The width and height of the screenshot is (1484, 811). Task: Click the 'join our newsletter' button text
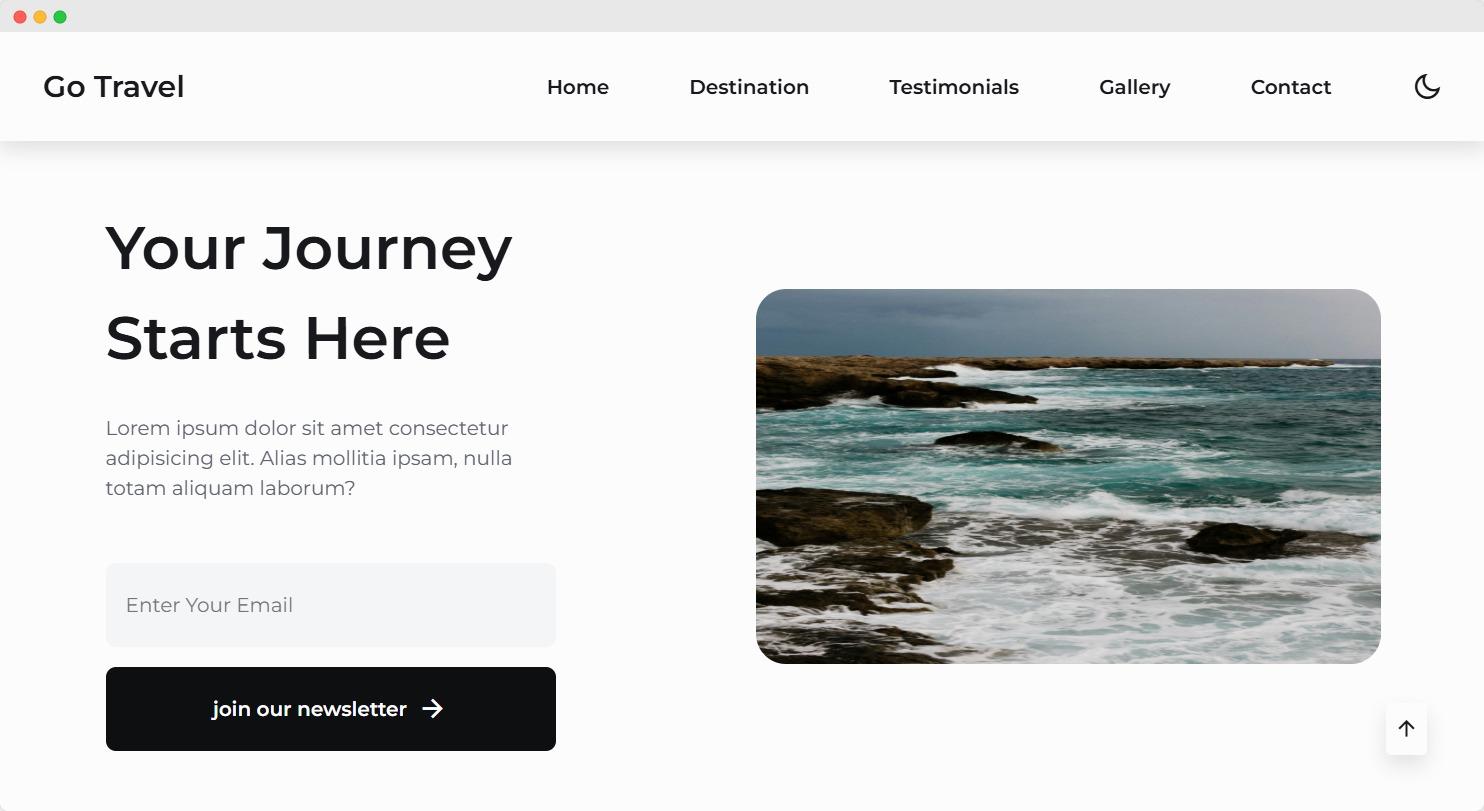click(309, 709)
